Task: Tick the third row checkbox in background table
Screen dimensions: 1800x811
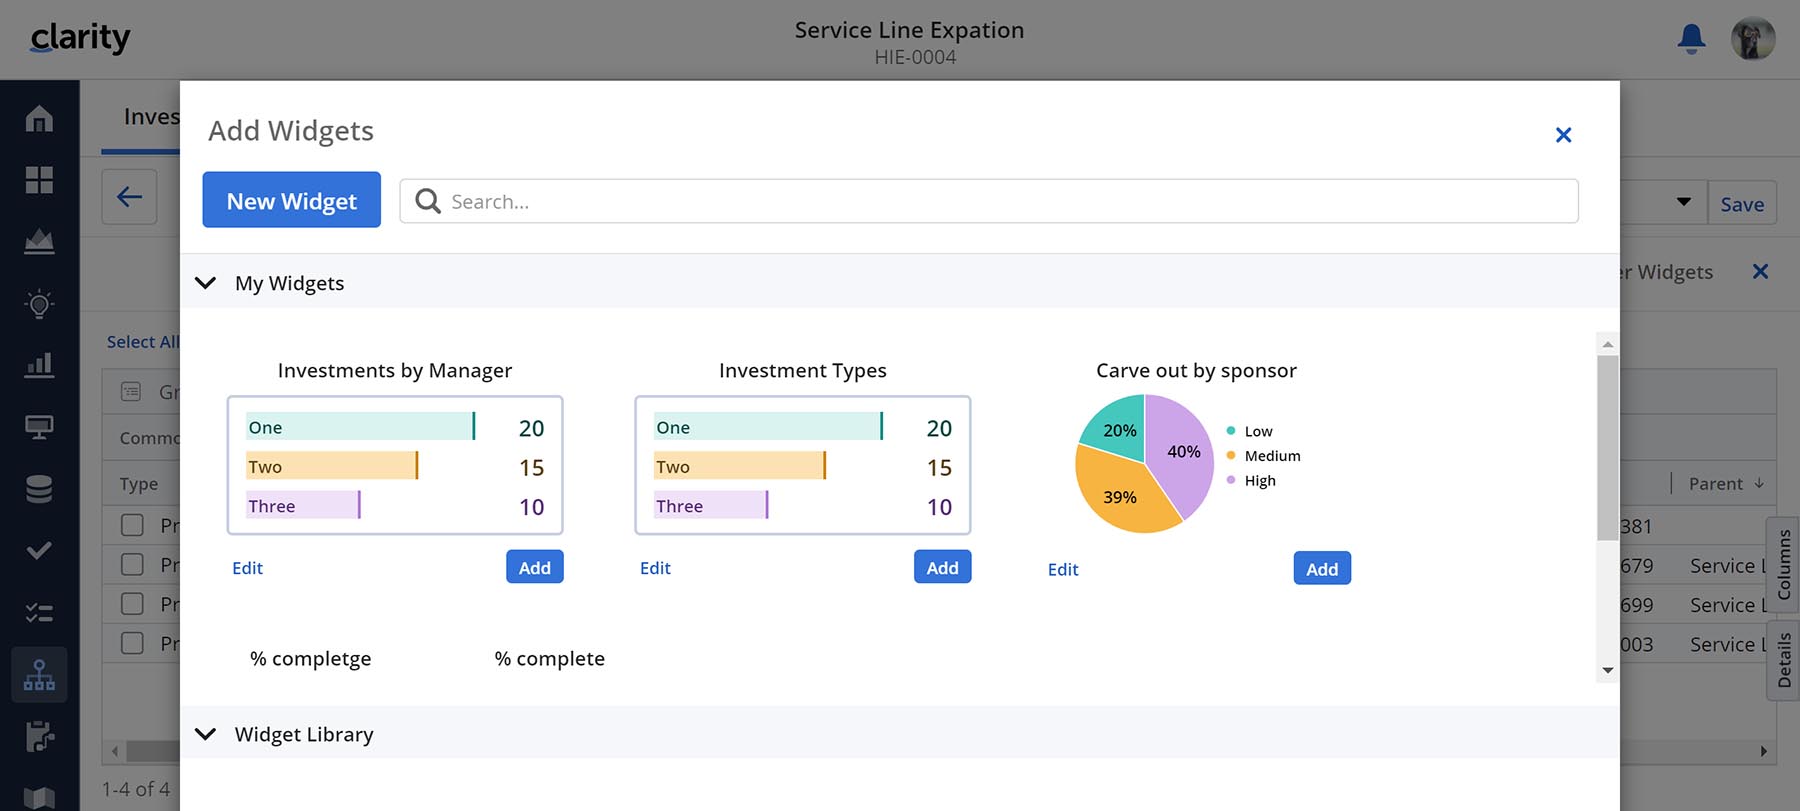Action: pos(132,604)
